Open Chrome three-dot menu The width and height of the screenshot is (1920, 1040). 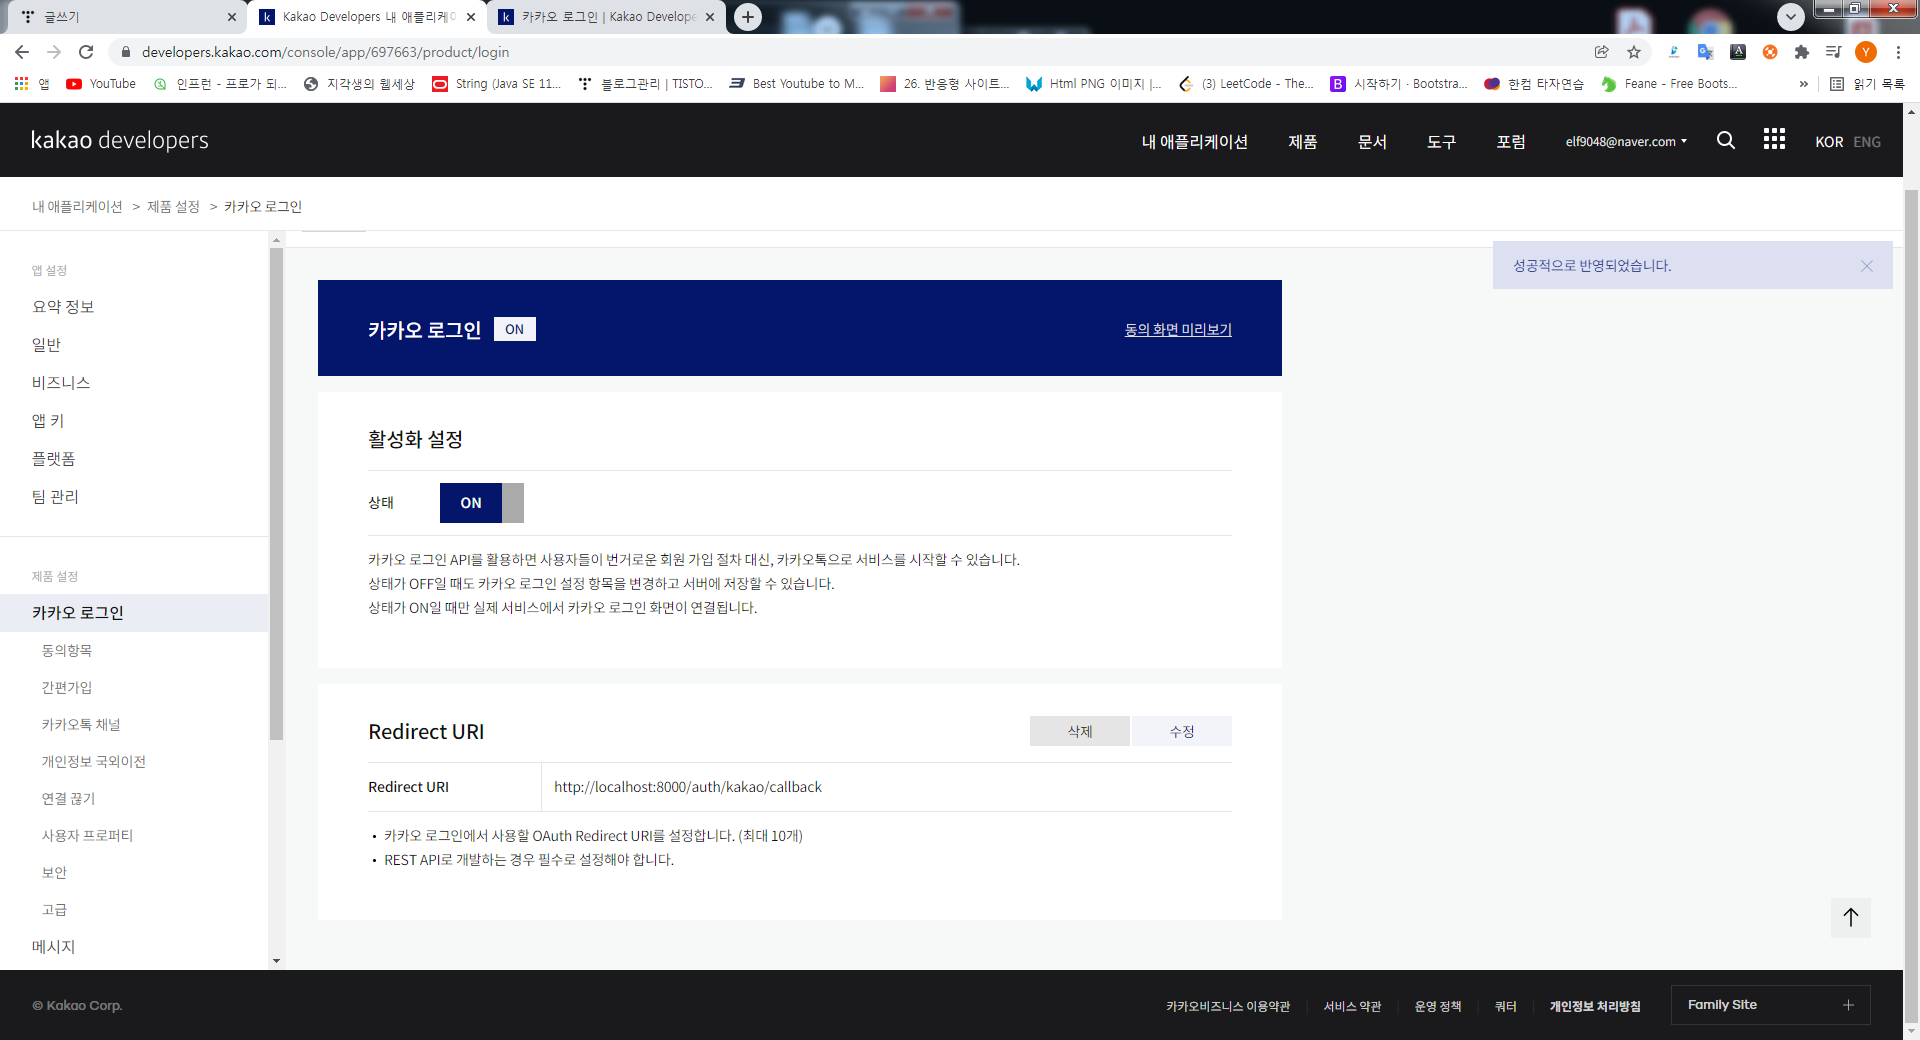[x=1898, y=52]
